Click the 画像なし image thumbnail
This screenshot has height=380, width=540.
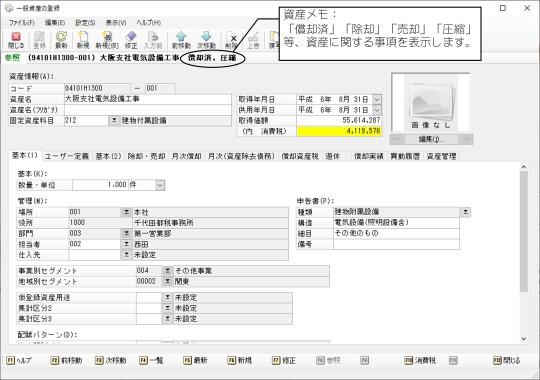(x=431, y=102)
